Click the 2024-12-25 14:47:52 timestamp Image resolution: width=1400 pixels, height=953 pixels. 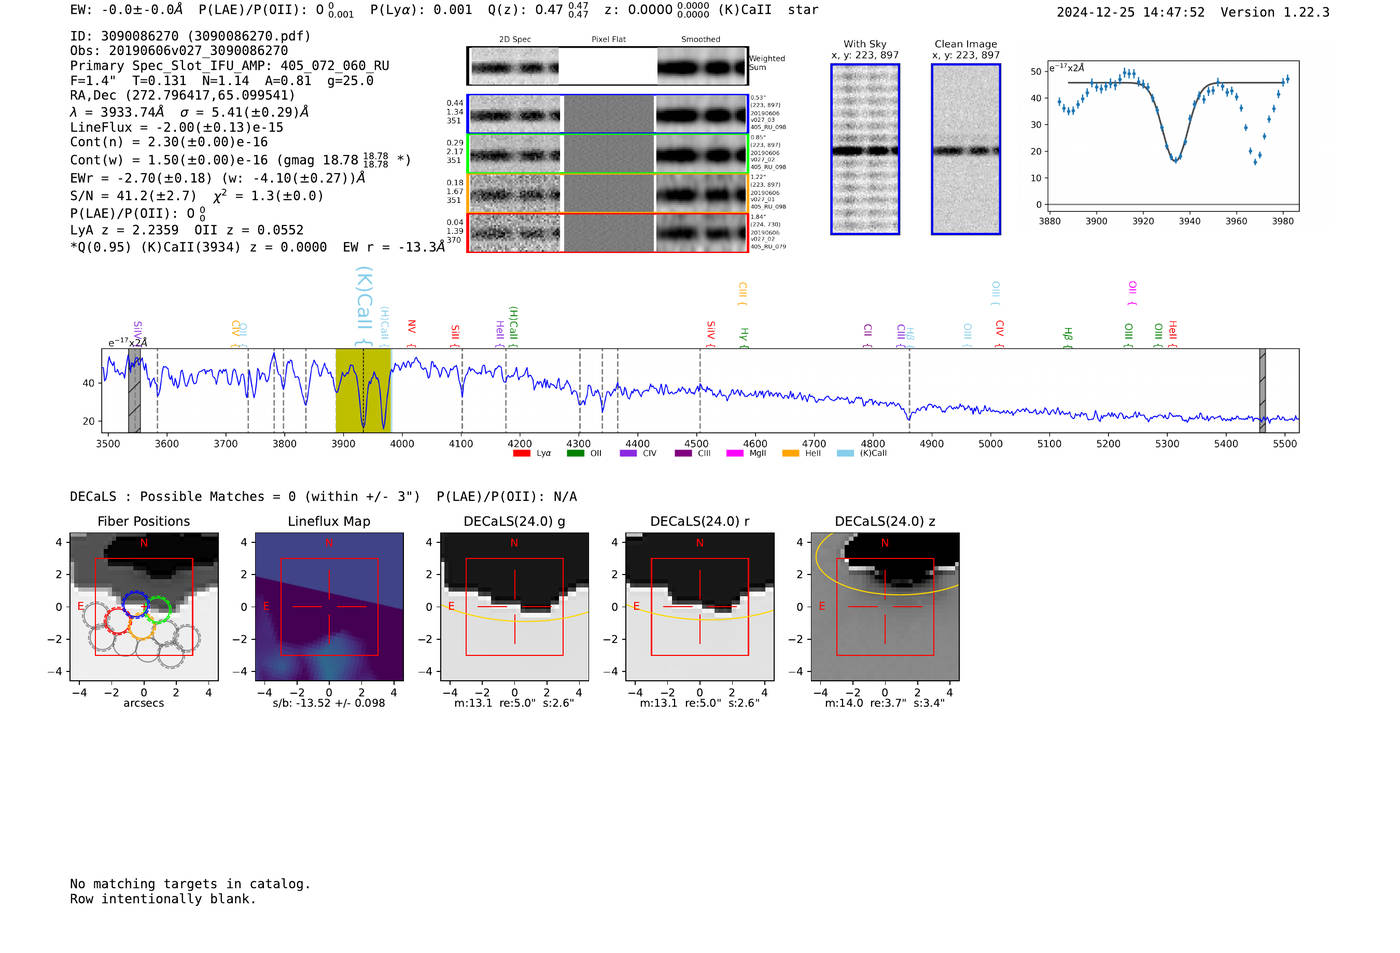pyautogui.click(x=1131, y=12)
